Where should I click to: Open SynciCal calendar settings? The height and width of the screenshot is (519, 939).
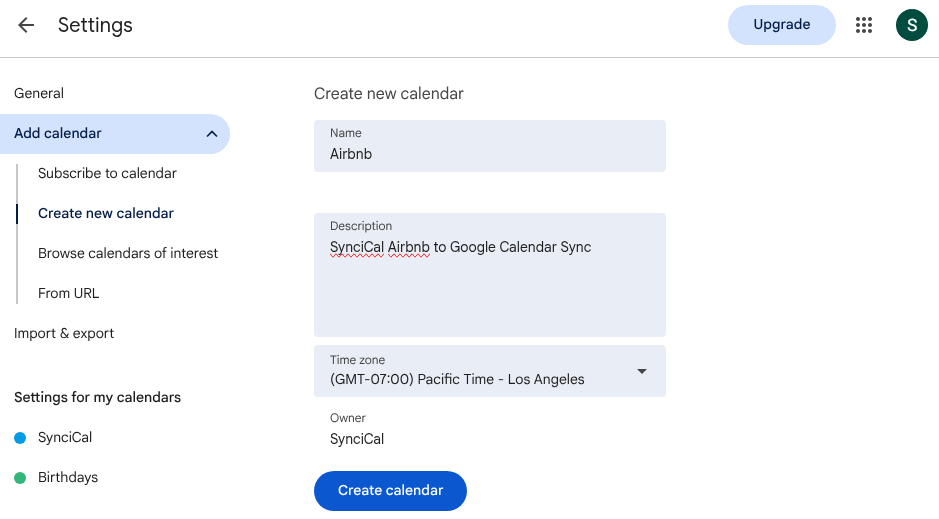click(65, 437)
